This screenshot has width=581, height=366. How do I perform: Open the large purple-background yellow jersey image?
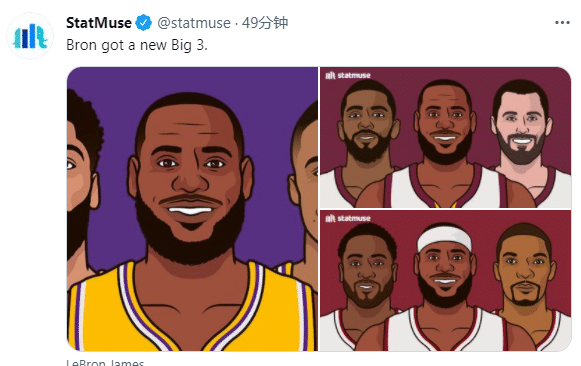[192, 209]
